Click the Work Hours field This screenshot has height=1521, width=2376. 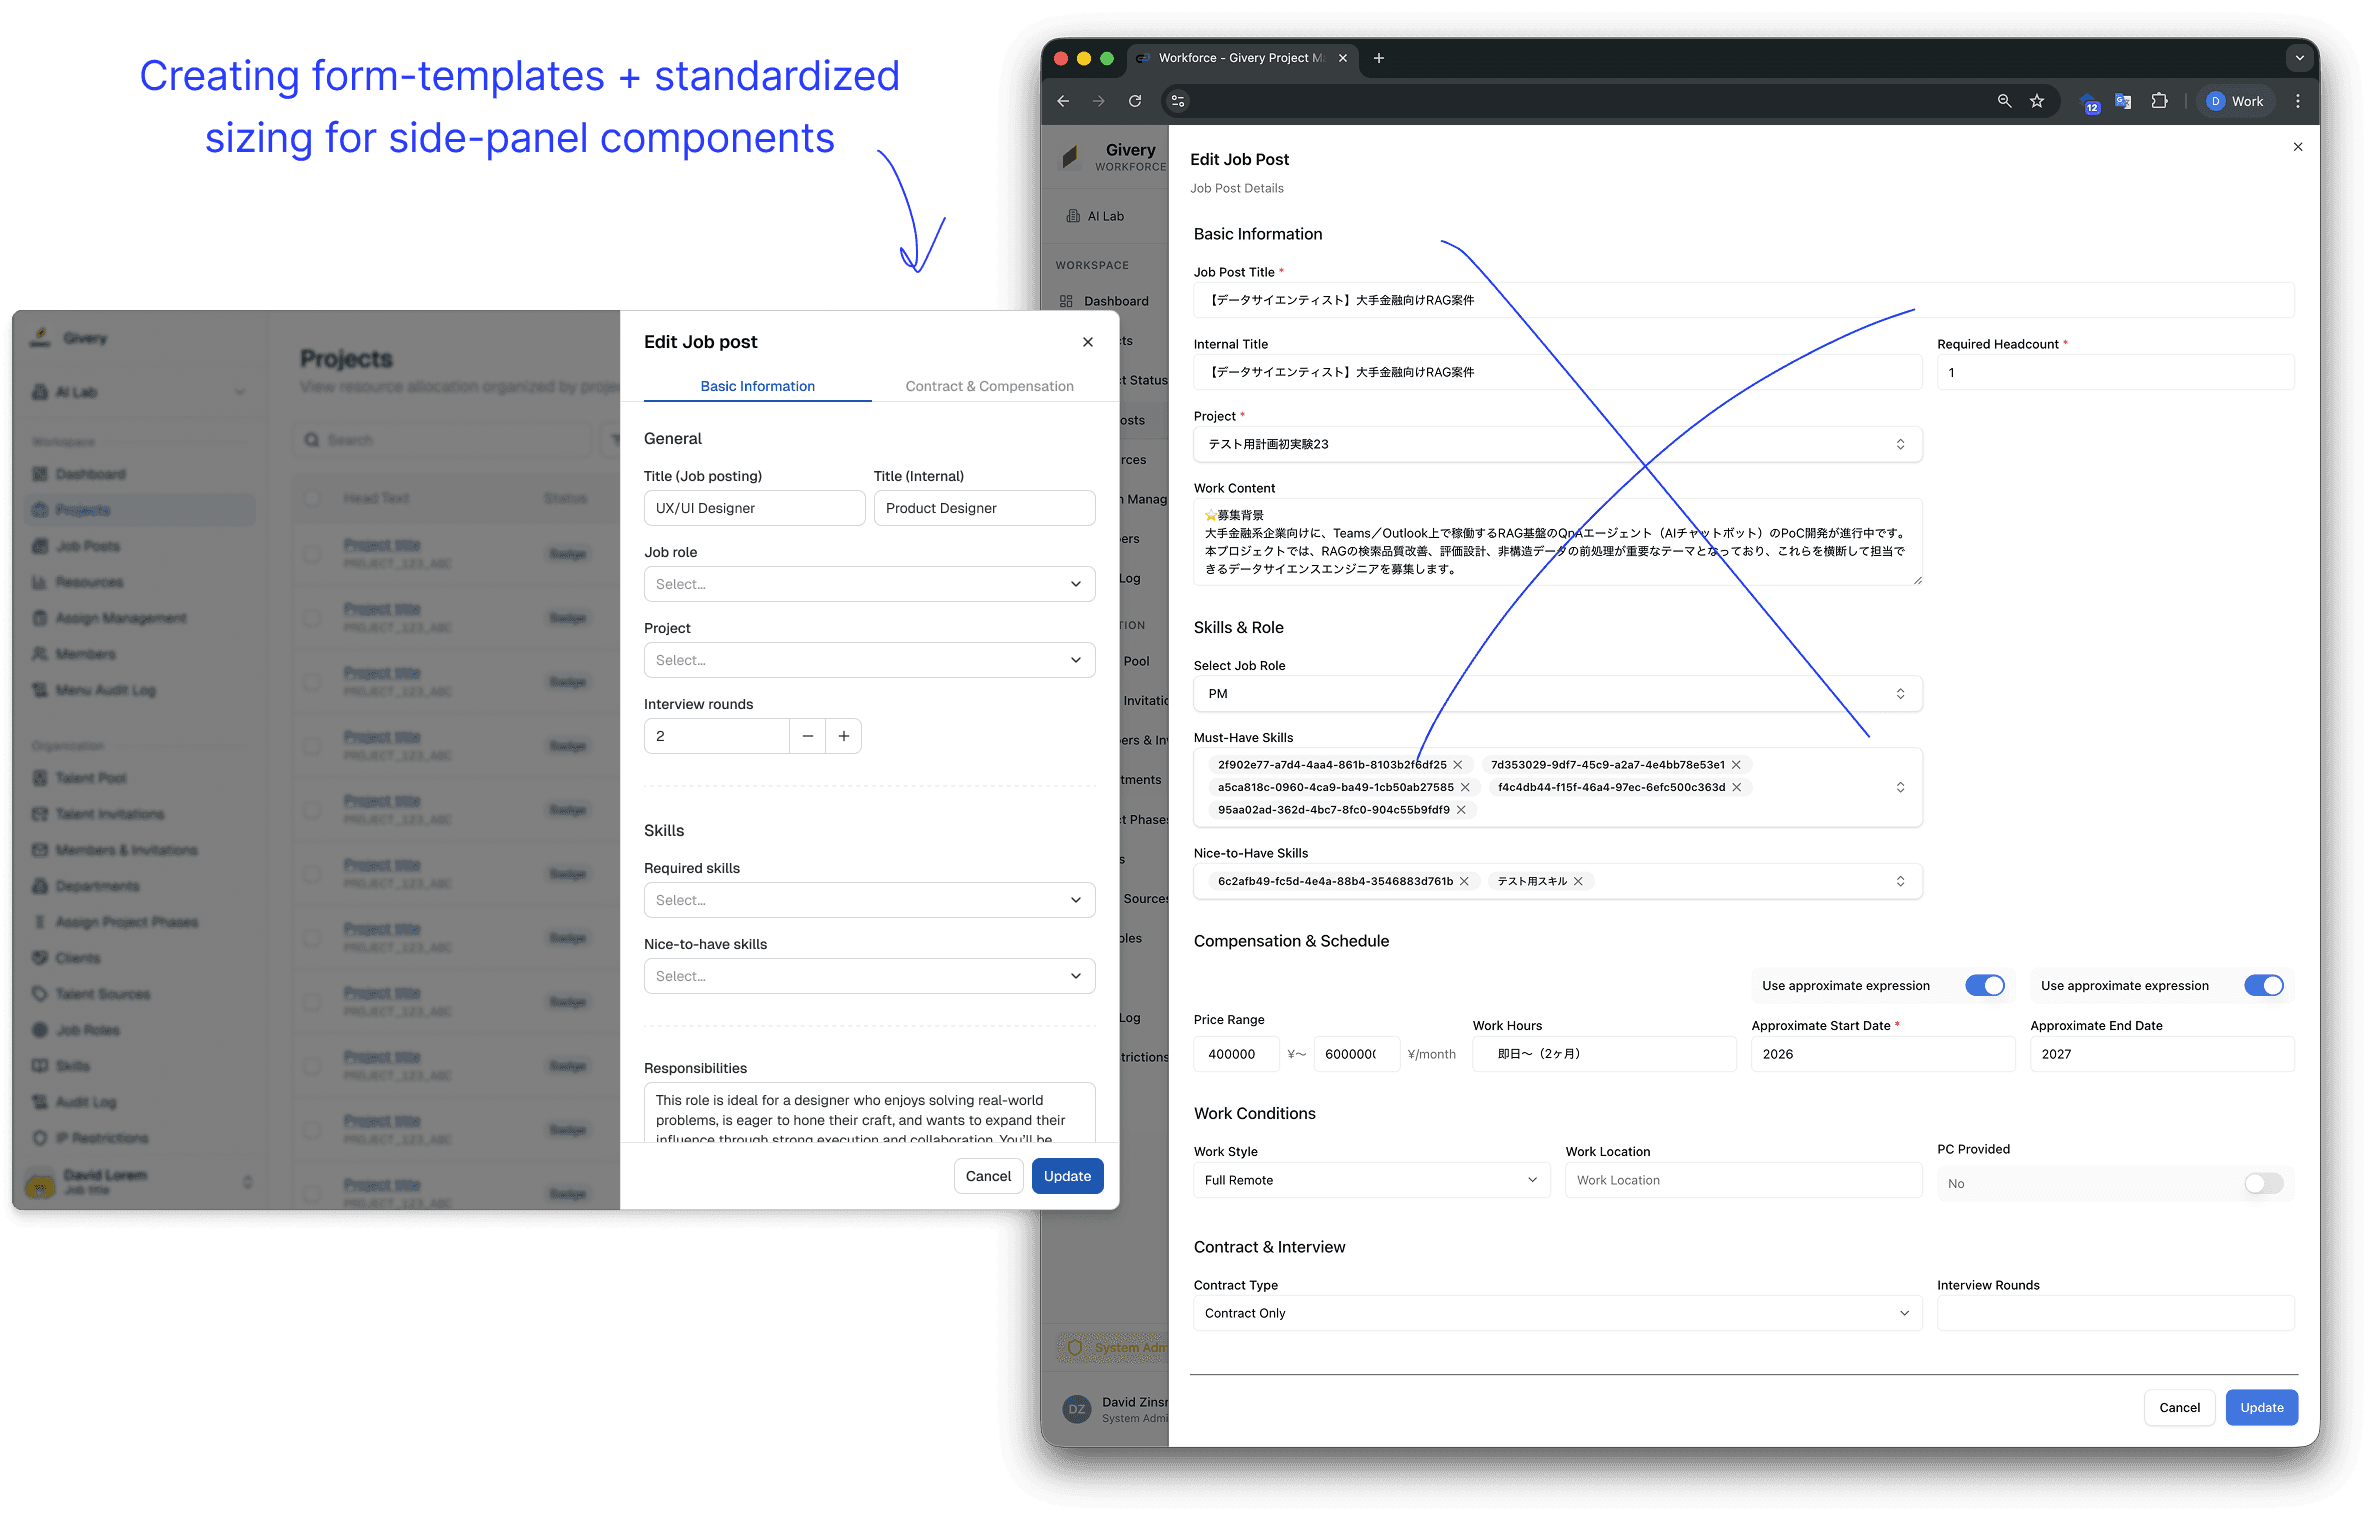1604,1054
